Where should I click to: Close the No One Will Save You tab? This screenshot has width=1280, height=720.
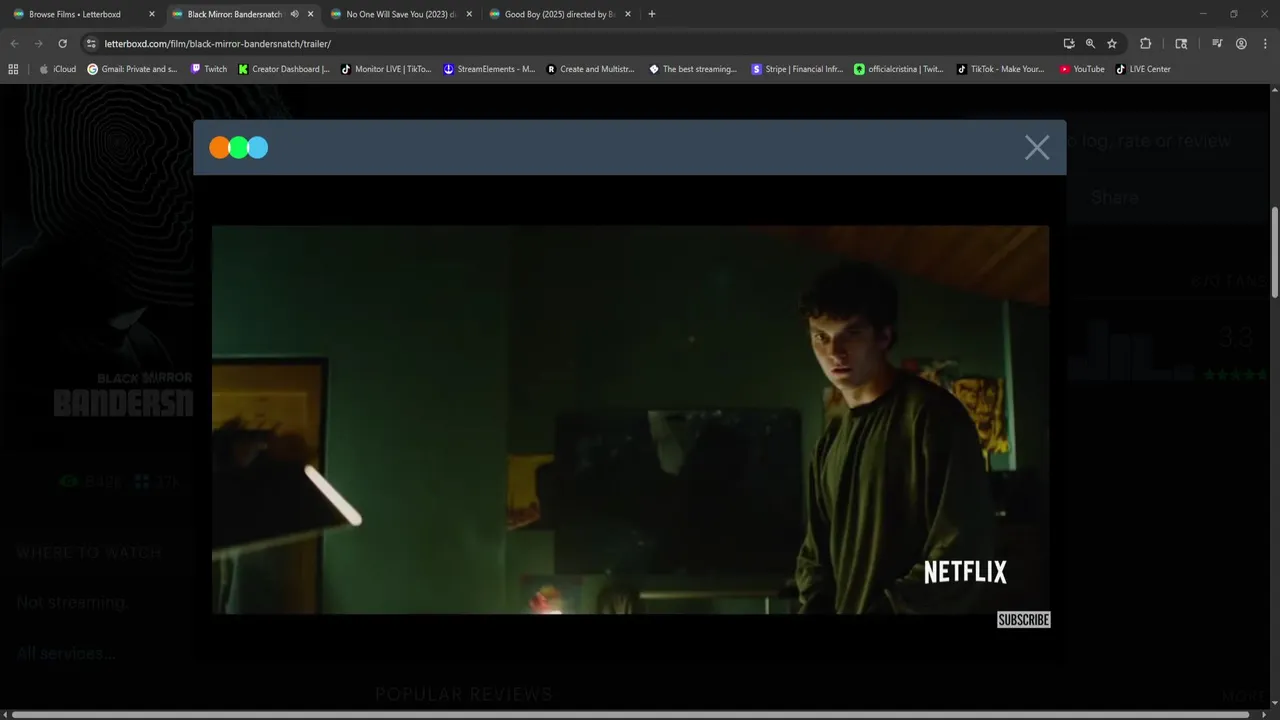469,14
